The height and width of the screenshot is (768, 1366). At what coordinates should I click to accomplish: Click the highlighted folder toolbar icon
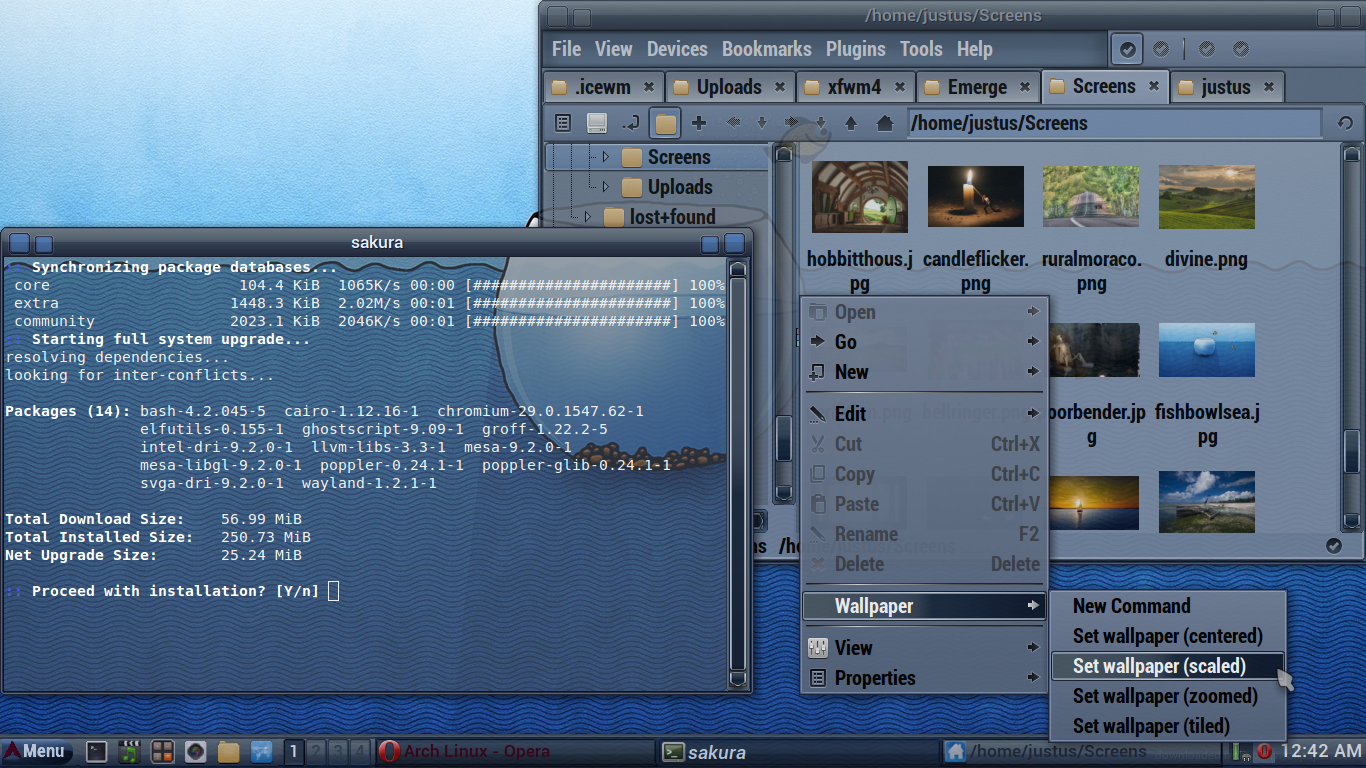pos(665,123)
